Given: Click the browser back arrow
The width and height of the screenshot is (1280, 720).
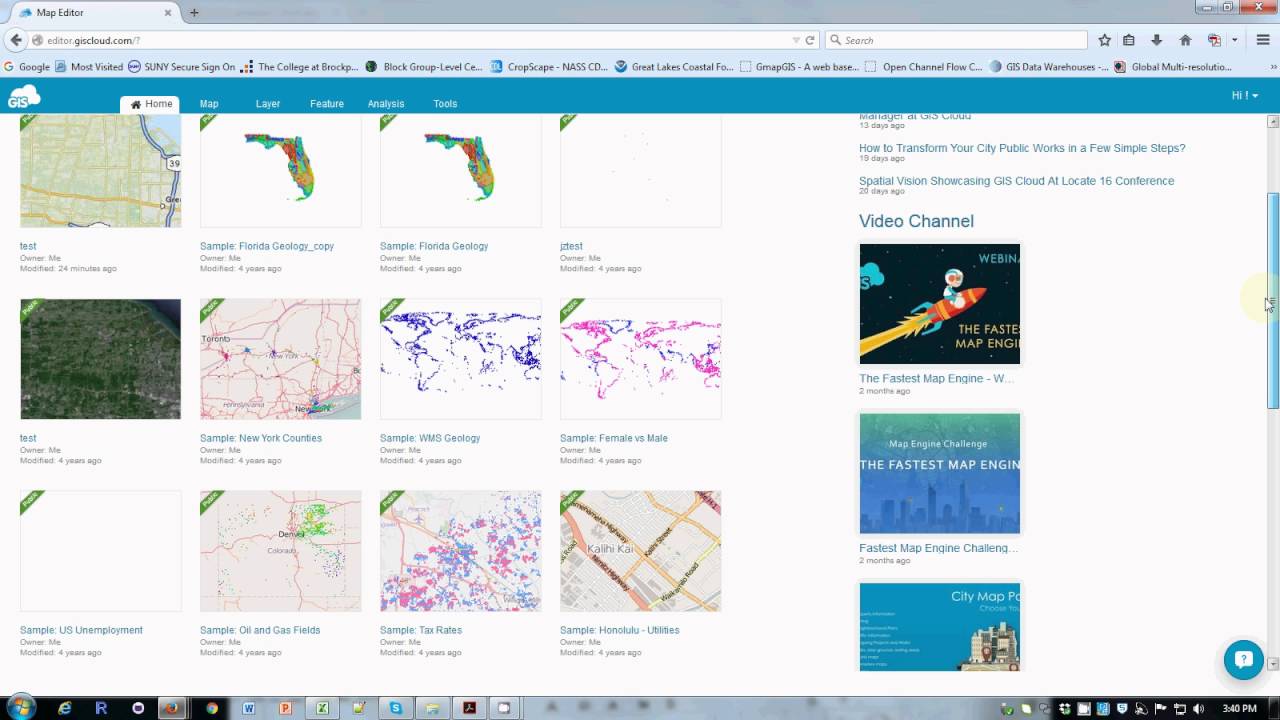Looking at the screenshot, I should [15, 40].
